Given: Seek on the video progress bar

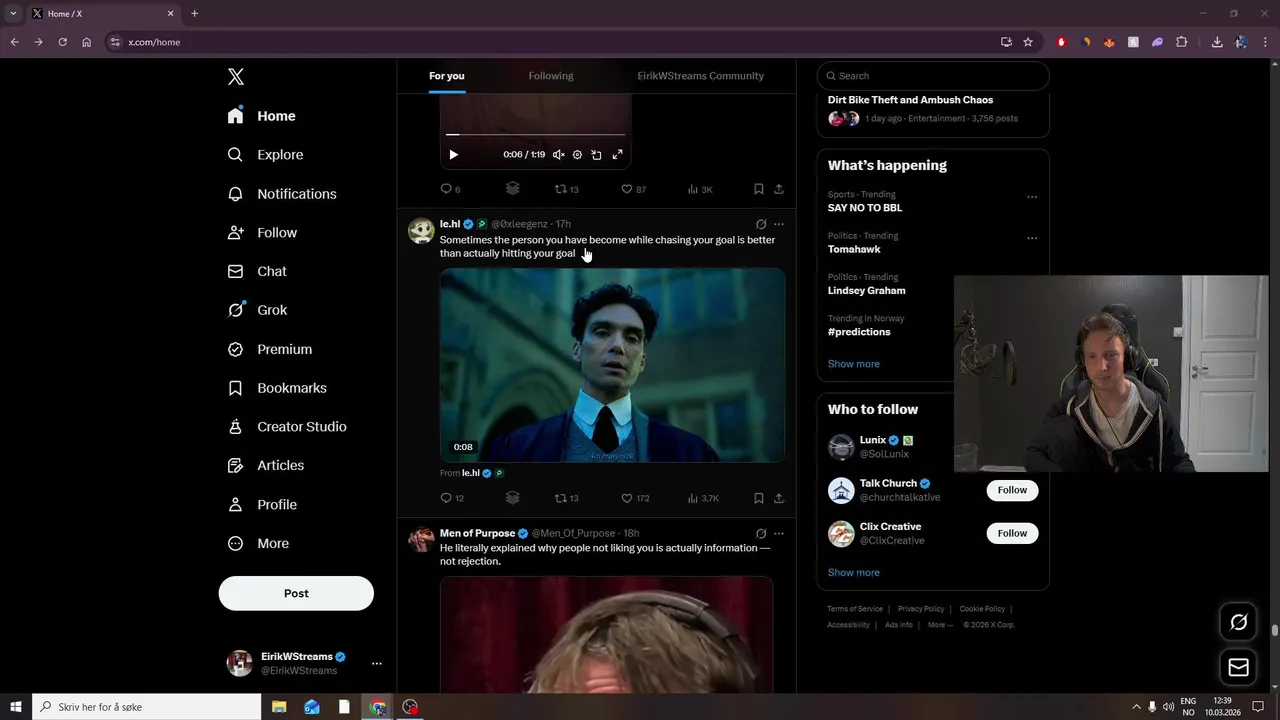Looking at the screenshot, I should point(536,134).
